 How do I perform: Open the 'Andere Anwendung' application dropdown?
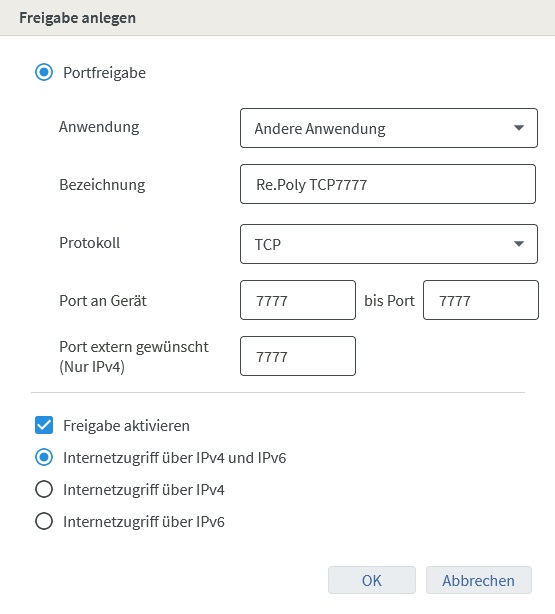pos(389,128)
